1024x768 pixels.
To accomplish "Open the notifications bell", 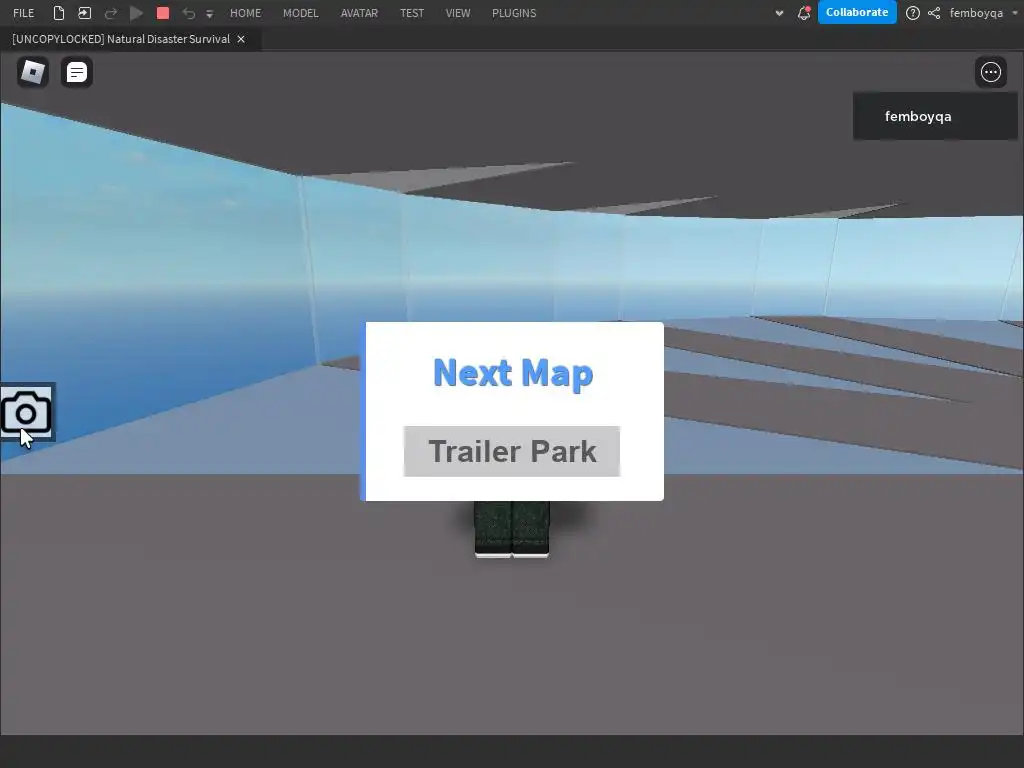I will [804, 13].
